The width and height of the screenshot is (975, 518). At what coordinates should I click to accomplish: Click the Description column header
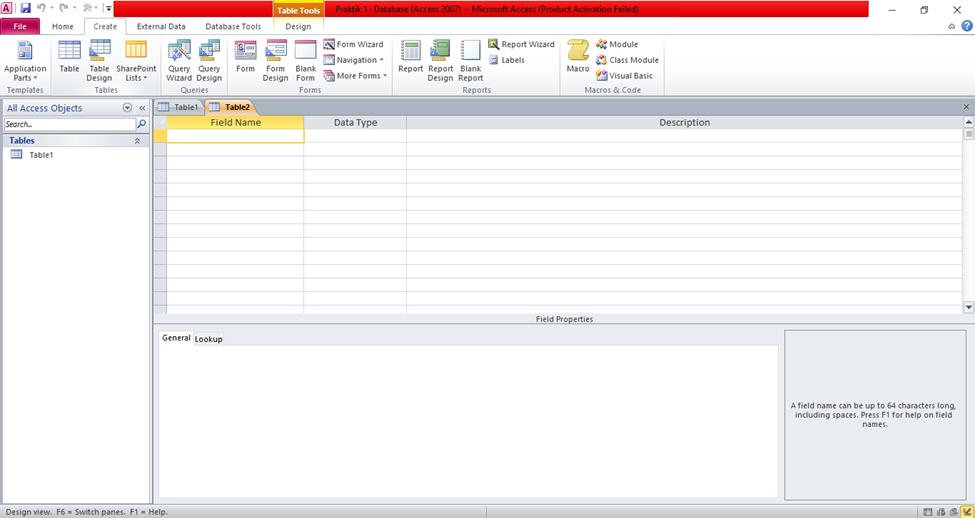[x=685, y=123]
